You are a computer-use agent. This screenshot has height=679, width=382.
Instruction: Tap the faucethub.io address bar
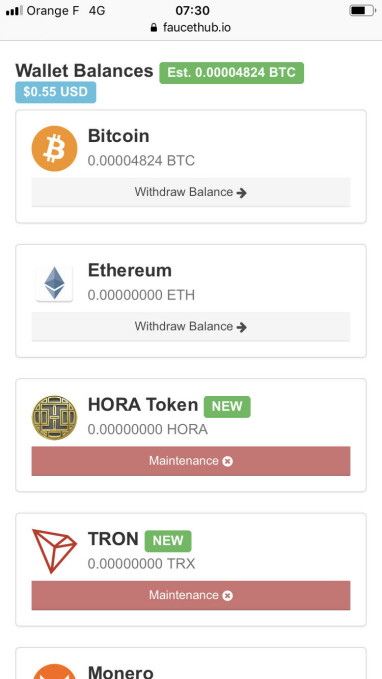coord(191,28)
